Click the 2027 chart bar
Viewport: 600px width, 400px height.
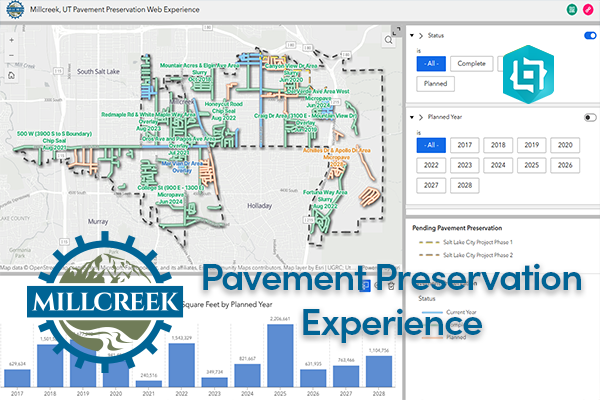[x=346, y=376]
